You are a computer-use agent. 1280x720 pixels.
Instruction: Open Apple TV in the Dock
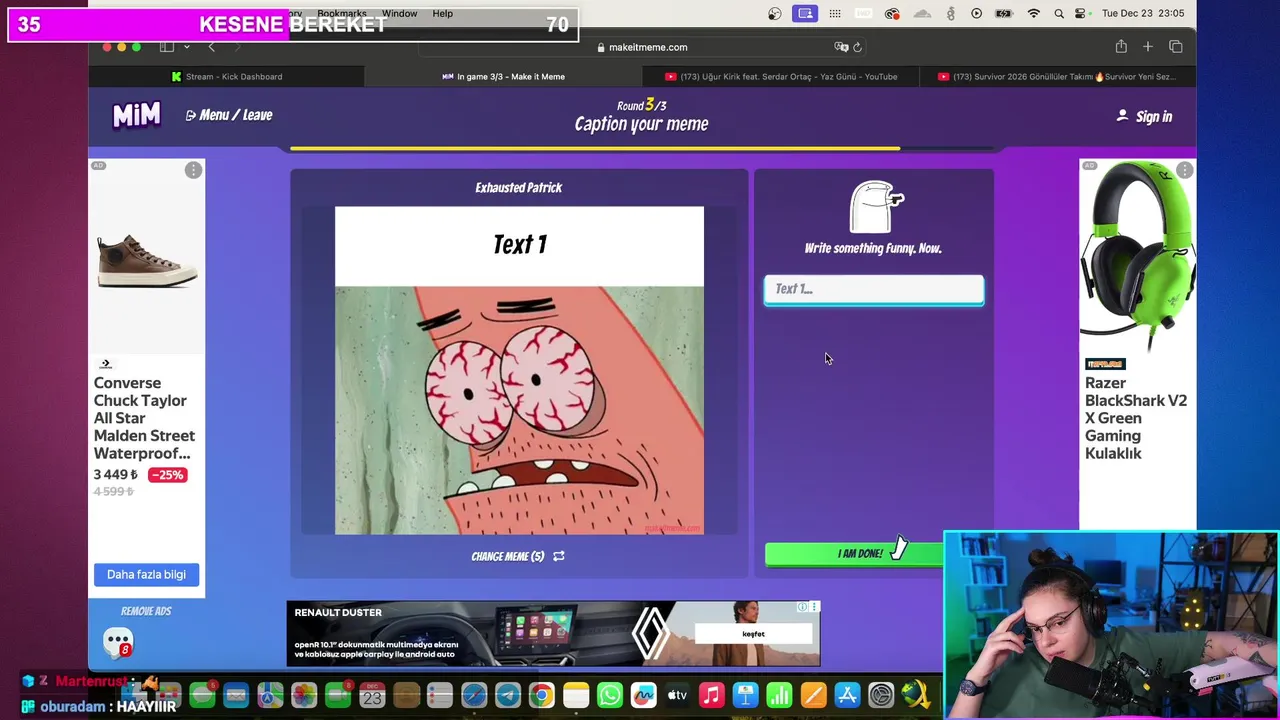(x=678, y=695)
